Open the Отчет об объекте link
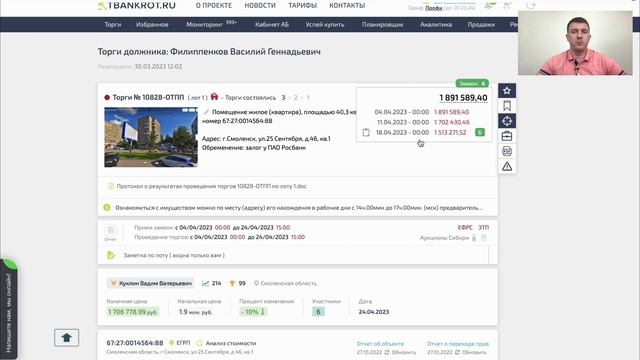This screenshot has width=640, height=360. tap(380, 344)
